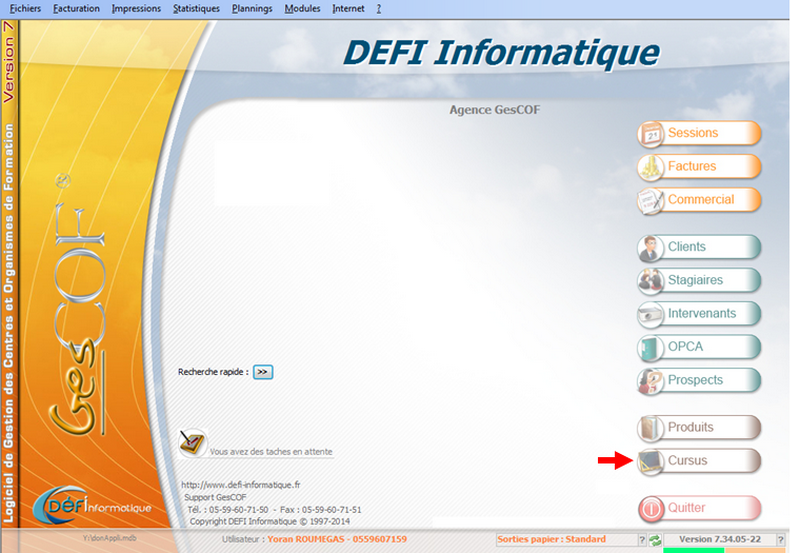Viewport: 790px width, 553px height.
Task: Exit the application with Quitter
Action: click(x=699, y=508)
